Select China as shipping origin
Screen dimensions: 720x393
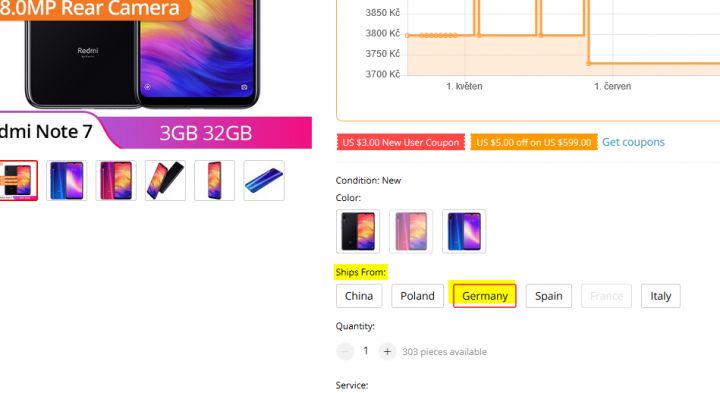pos(359,296)
